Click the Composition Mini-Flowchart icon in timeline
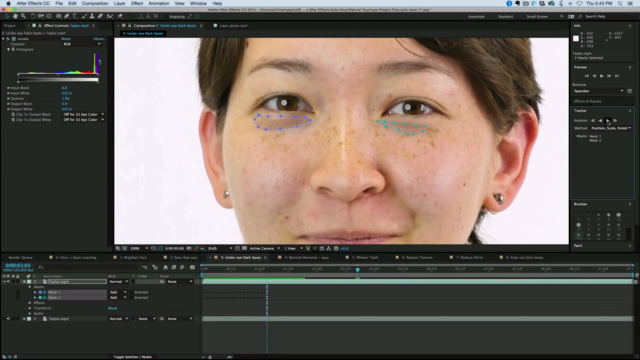 pyautogui.click(x=144, y=267)
